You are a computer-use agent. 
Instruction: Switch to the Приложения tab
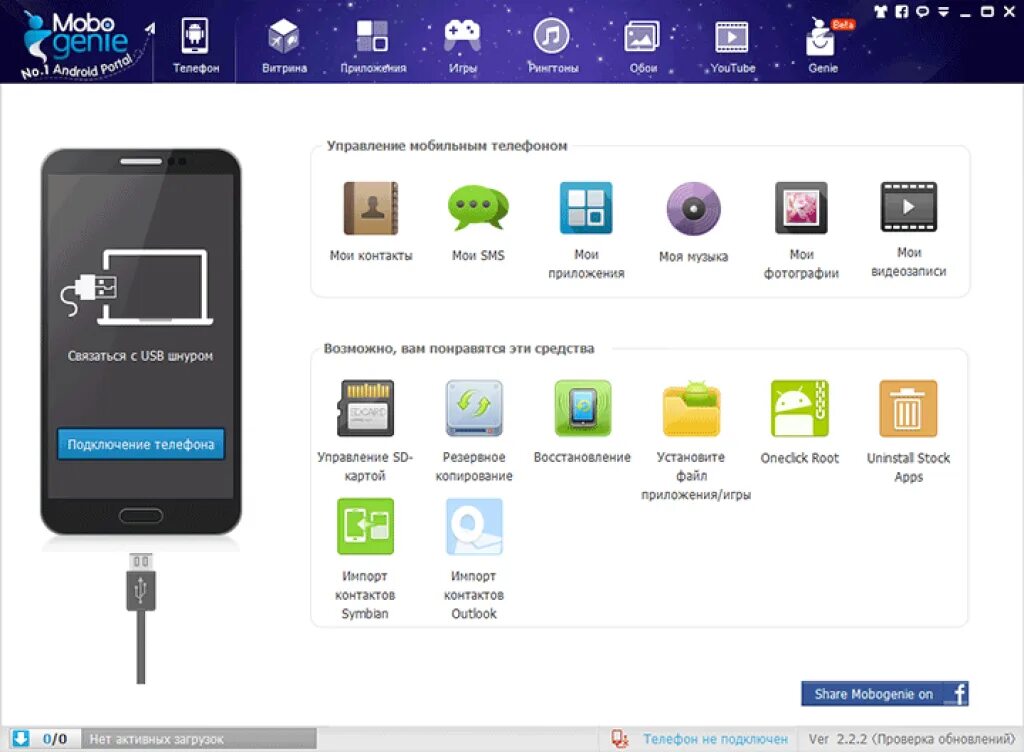coord(373,44)
